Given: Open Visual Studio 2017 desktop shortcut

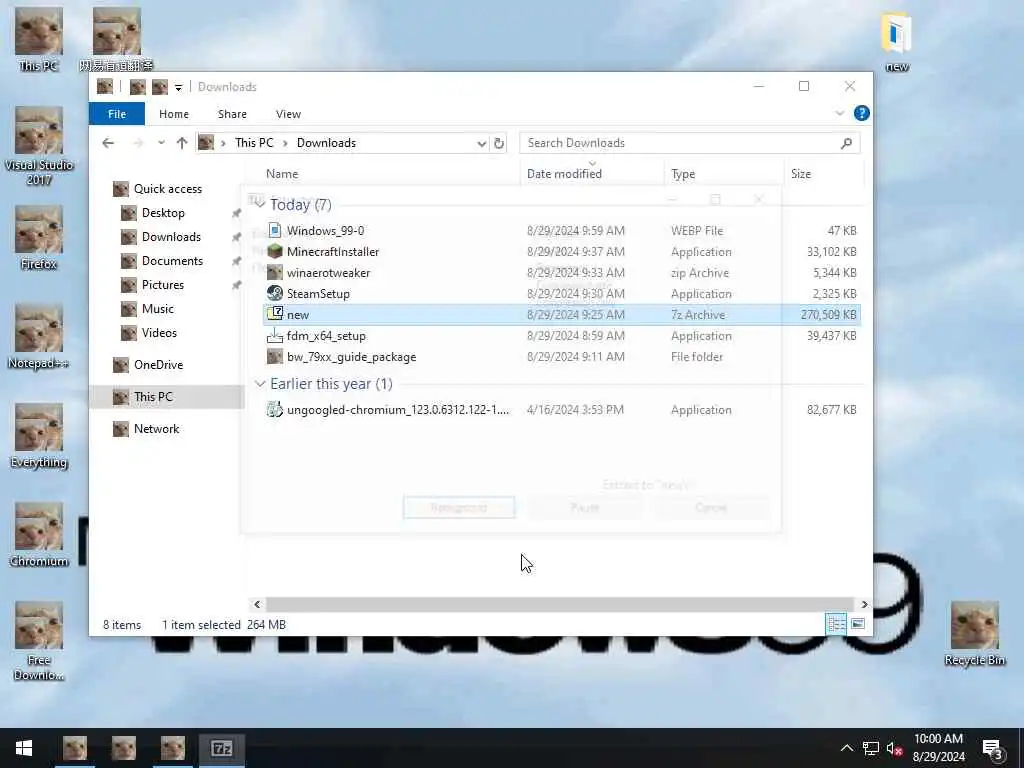Looking at the screenshot, I should 39,146.
